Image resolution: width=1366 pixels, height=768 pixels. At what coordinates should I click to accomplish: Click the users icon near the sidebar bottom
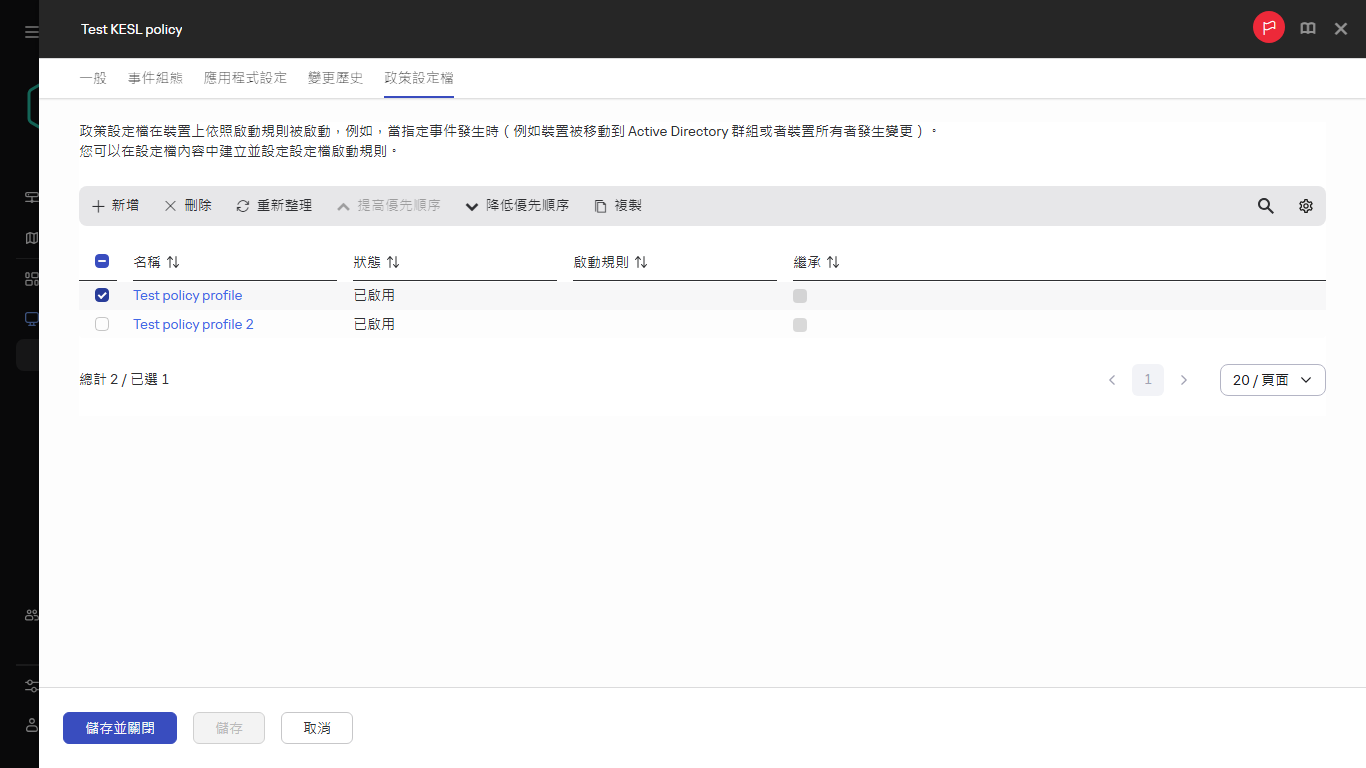[31, 614]
